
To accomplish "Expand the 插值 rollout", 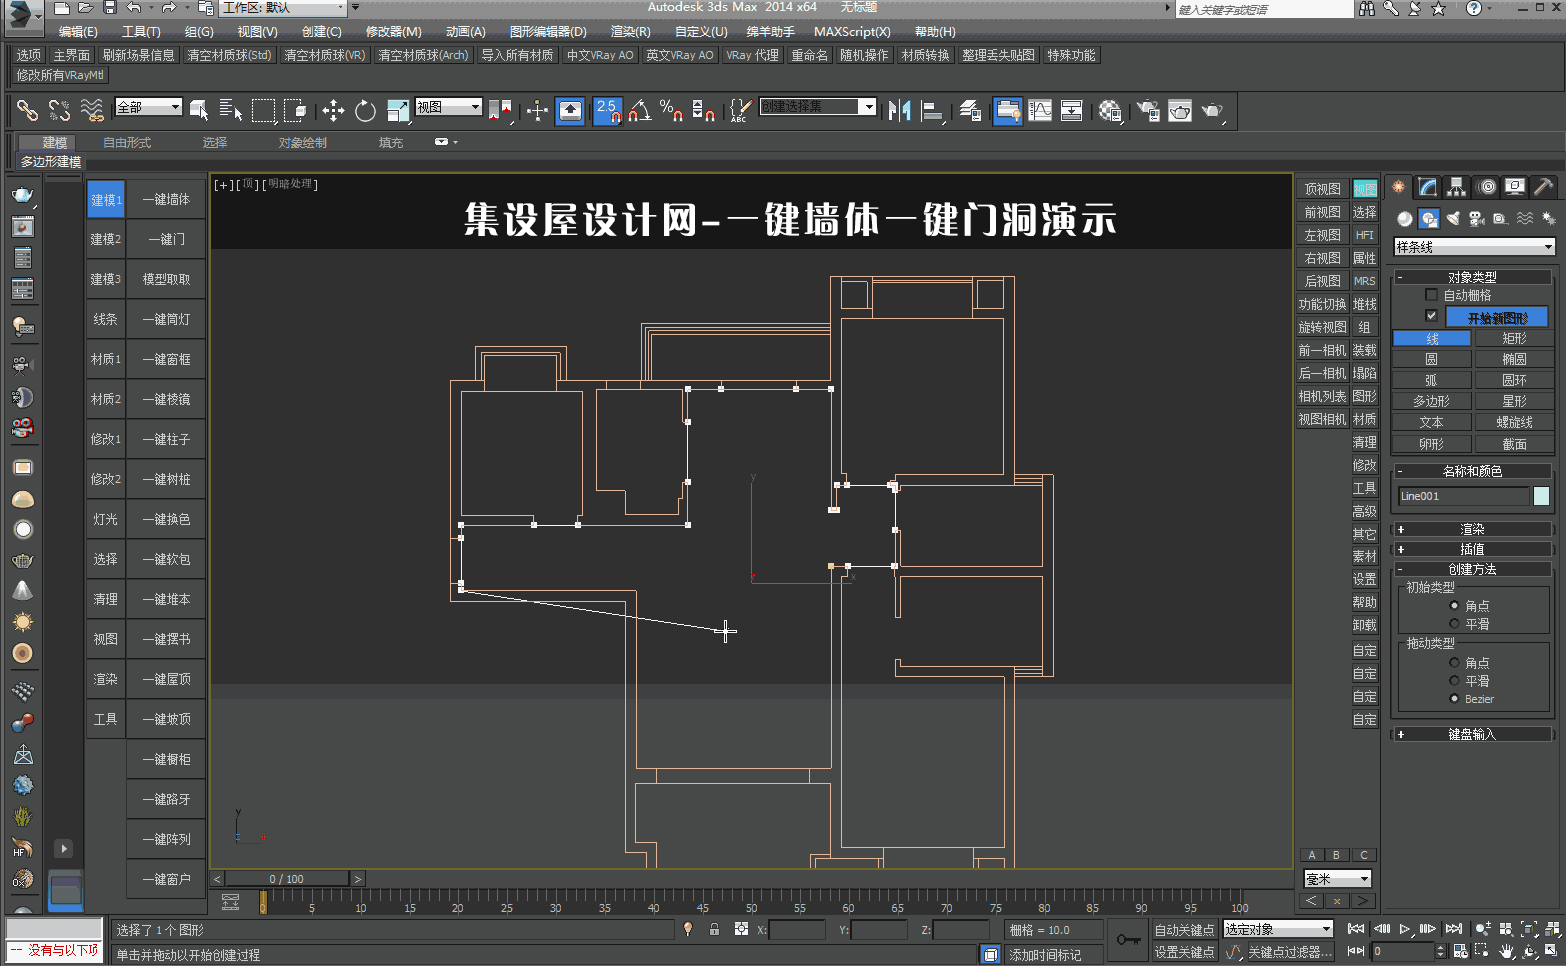I will pyautogui.click(x=1473, y=549).
